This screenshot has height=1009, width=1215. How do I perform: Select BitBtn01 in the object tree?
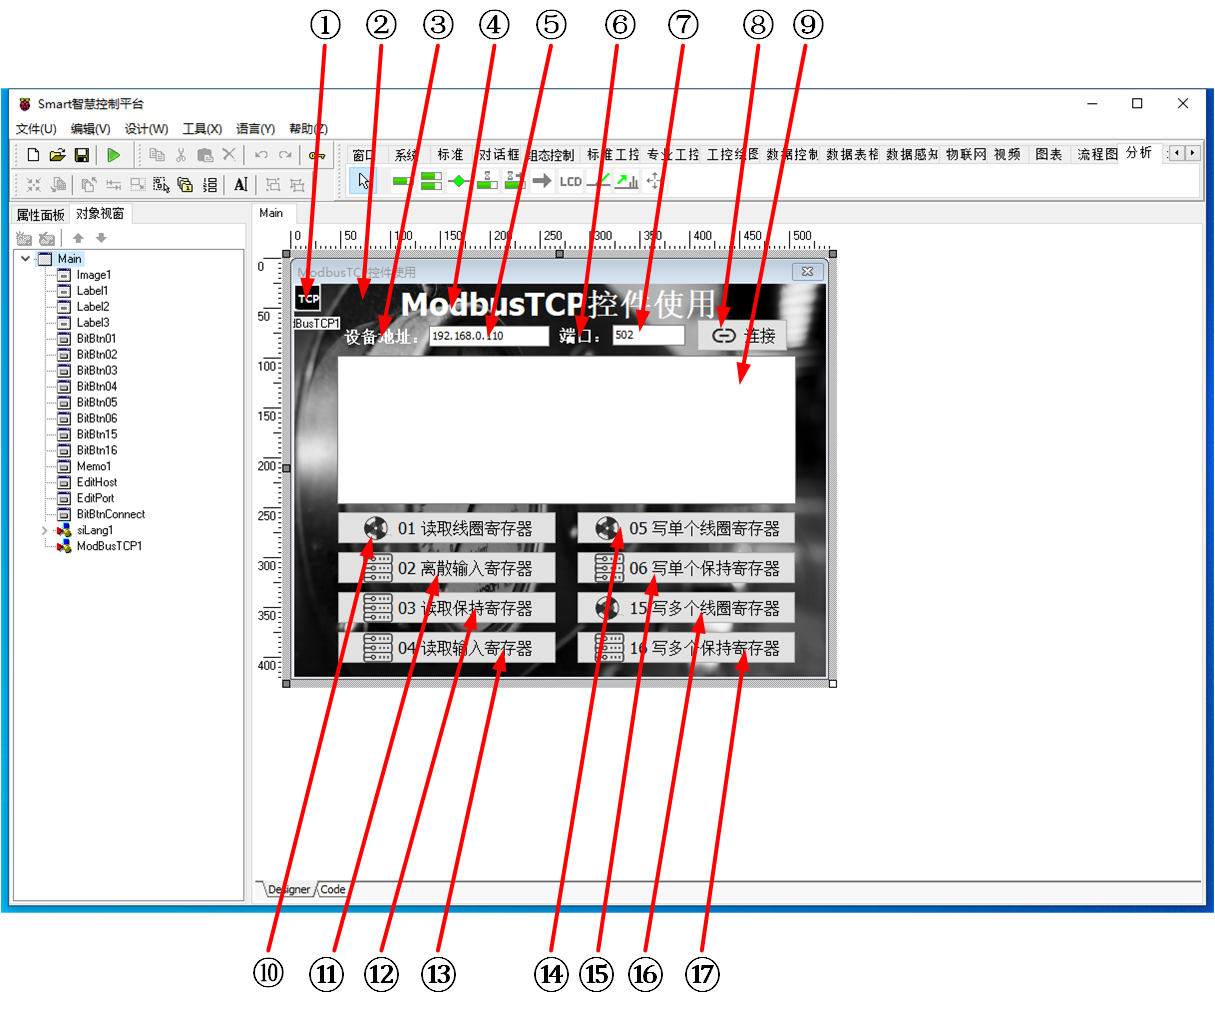coord(96,339)
